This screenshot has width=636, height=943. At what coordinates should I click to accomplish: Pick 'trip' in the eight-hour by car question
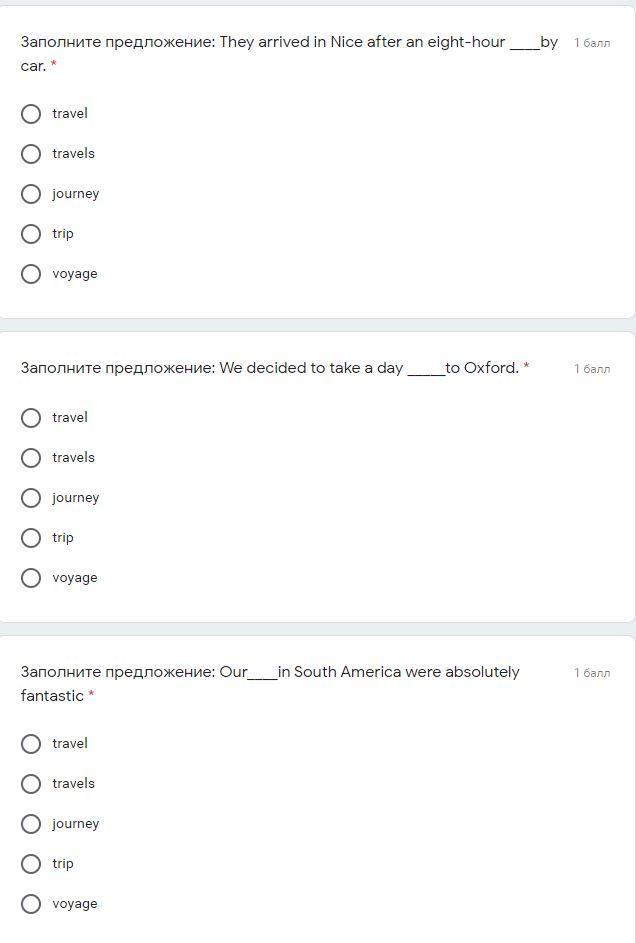pyautogui.click(x=31, y=234)
